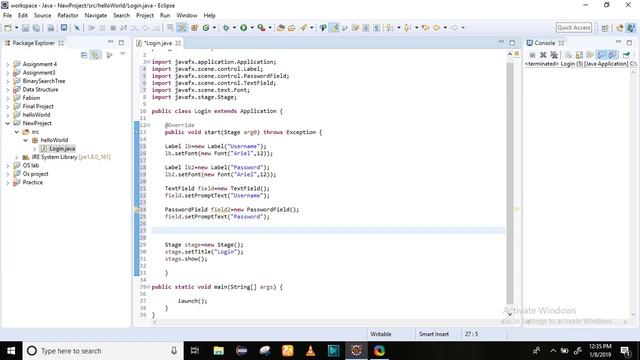Select the Login.java editor tab
The width and height of the screenshot is (640, 360).
pyautogui.click(x=158, y=43)
